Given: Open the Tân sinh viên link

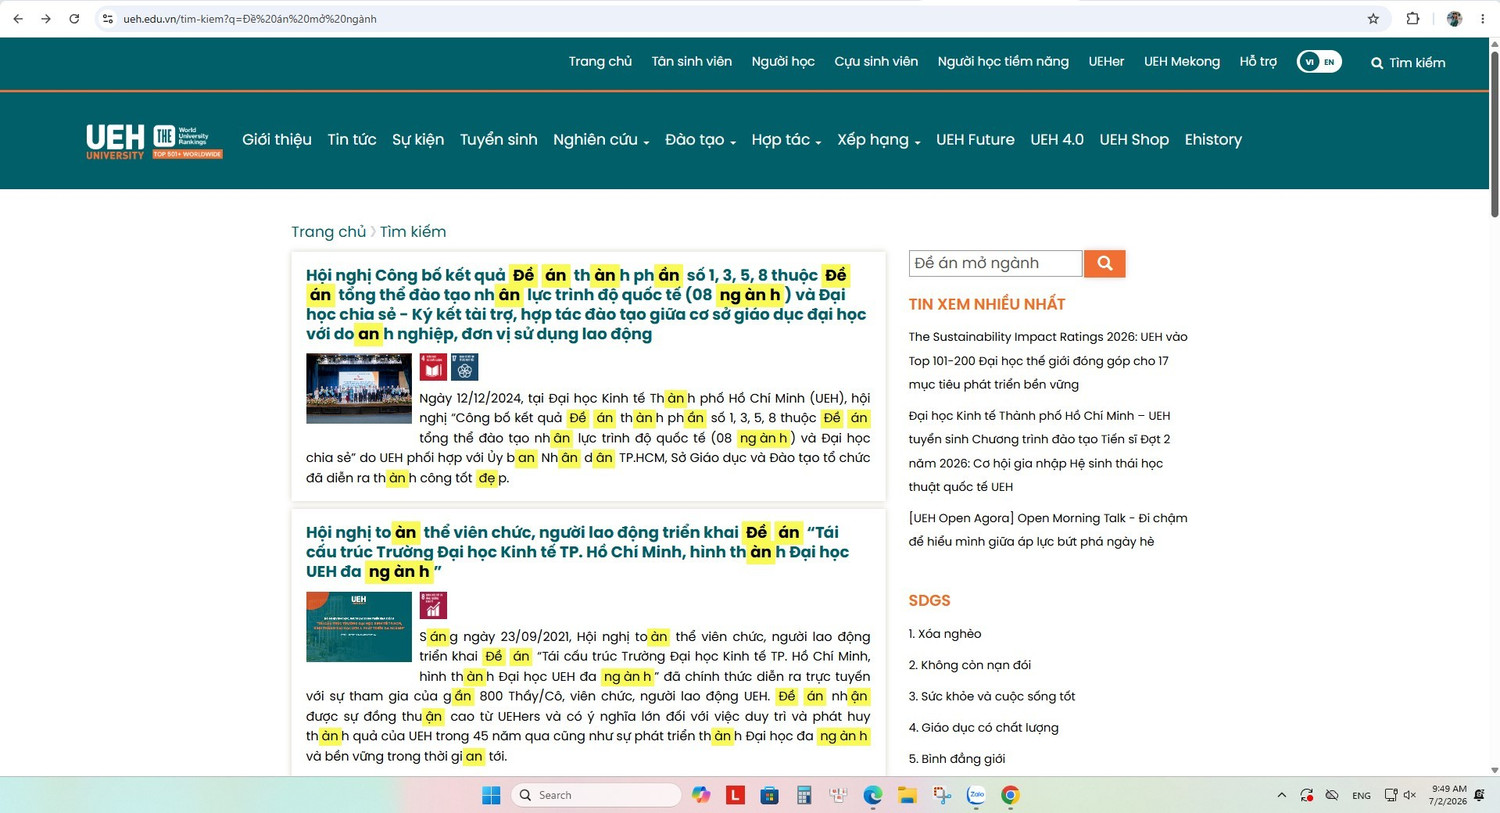Looking at the screenshot, I should [692, 62].
